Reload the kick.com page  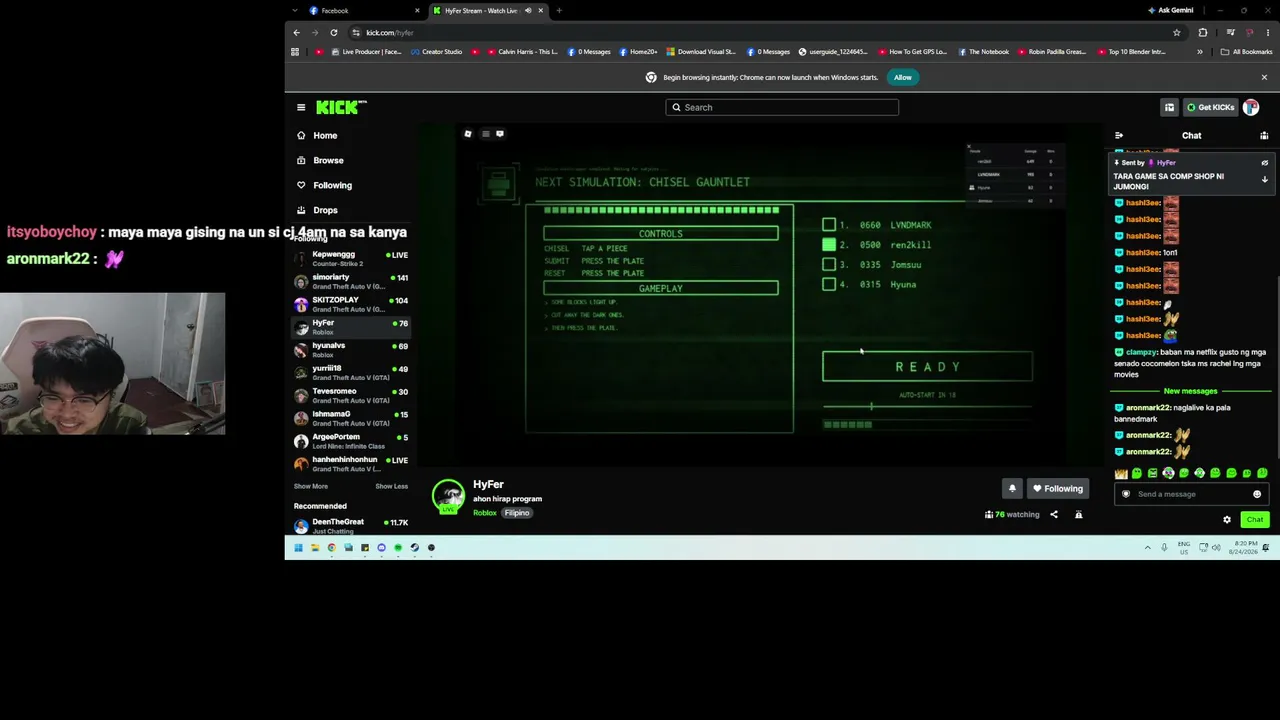pos(334,32)
